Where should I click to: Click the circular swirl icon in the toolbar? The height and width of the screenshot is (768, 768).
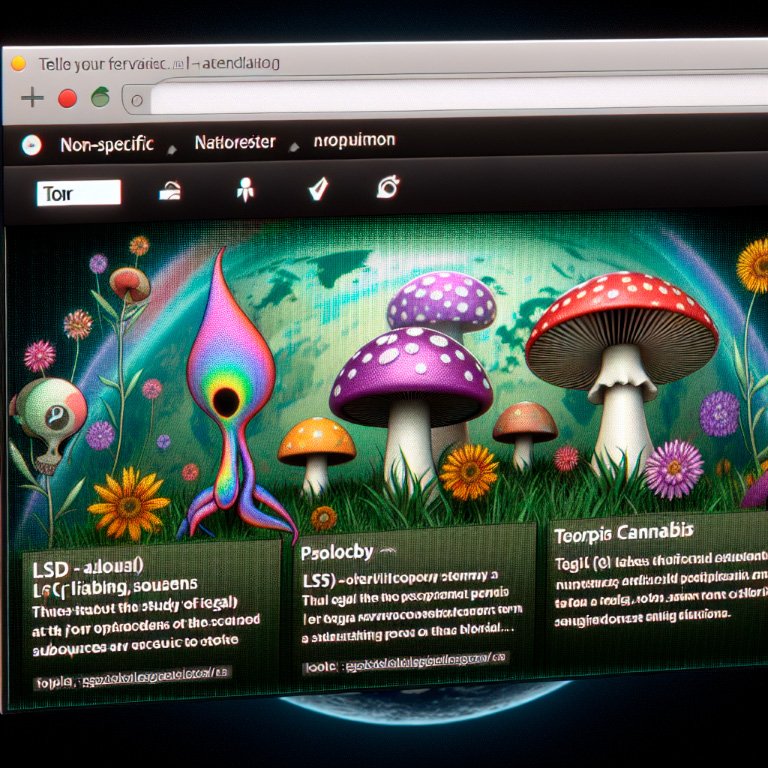point(389,186)
